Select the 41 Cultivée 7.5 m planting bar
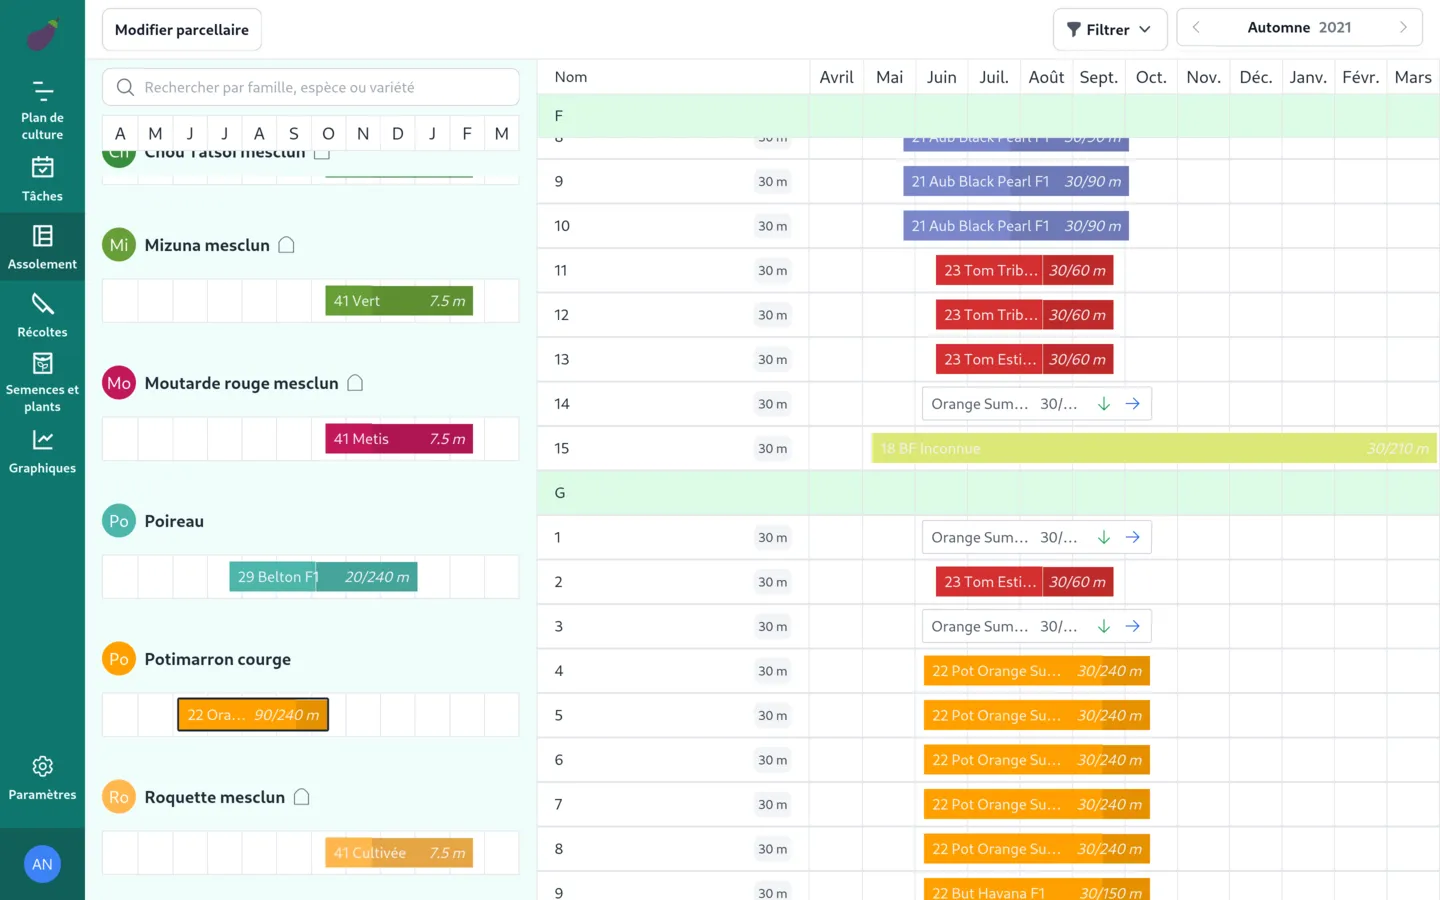 pos(399,853)
